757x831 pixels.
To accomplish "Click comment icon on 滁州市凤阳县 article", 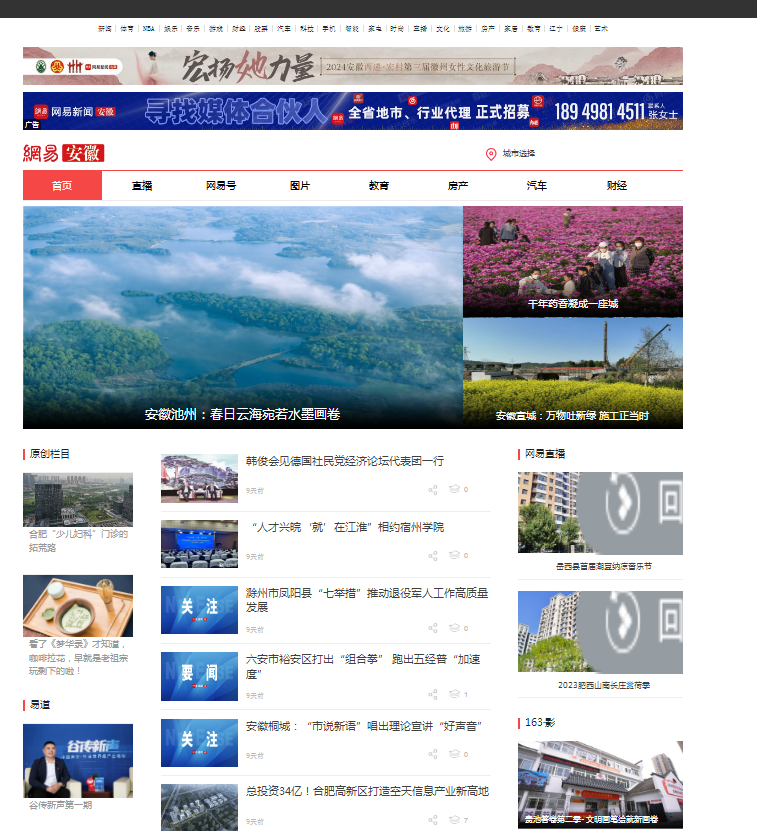I will click(x=454, y=627).
